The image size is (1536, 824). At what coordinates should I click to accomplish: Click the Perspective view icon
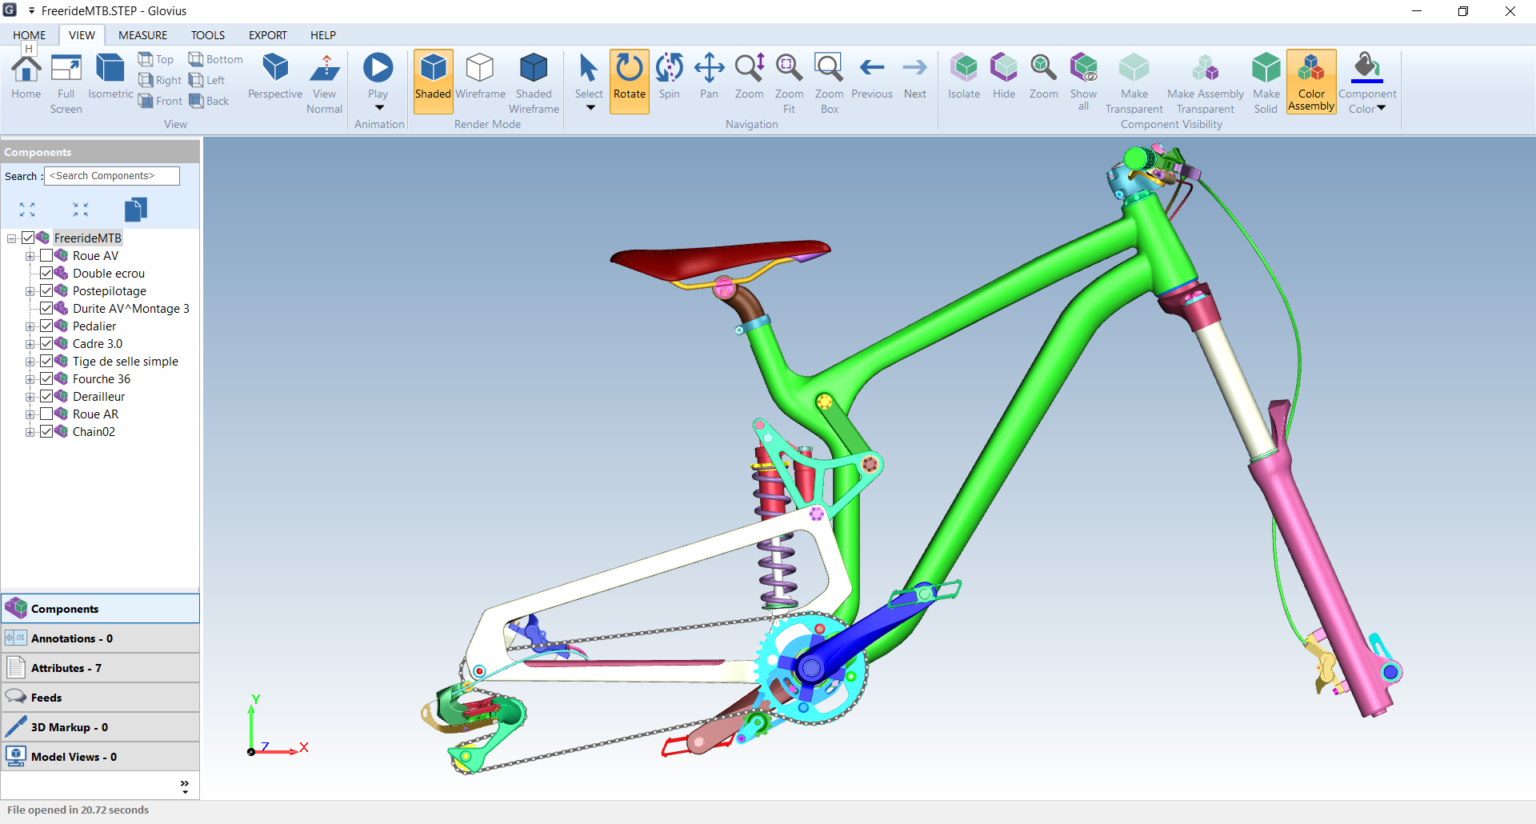[275, 70]
